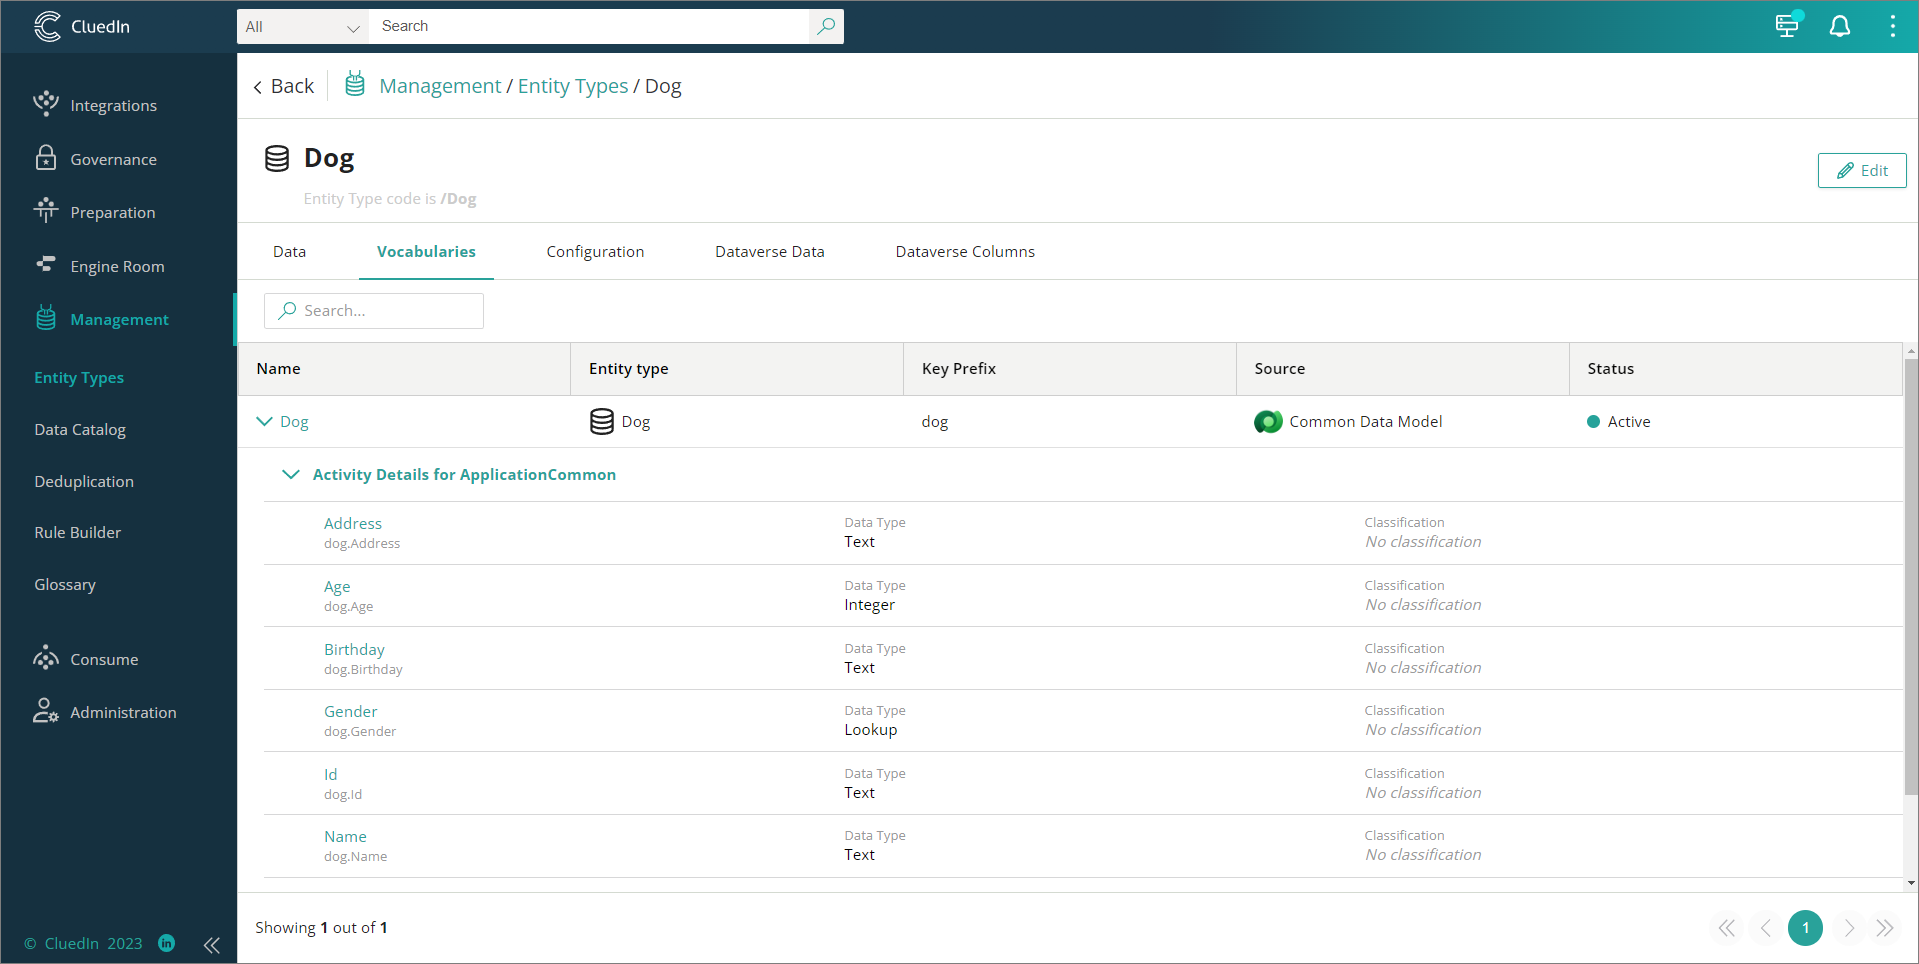Open the All search filter dropdown
This screenshot has height=964, width=1919.
301,27
